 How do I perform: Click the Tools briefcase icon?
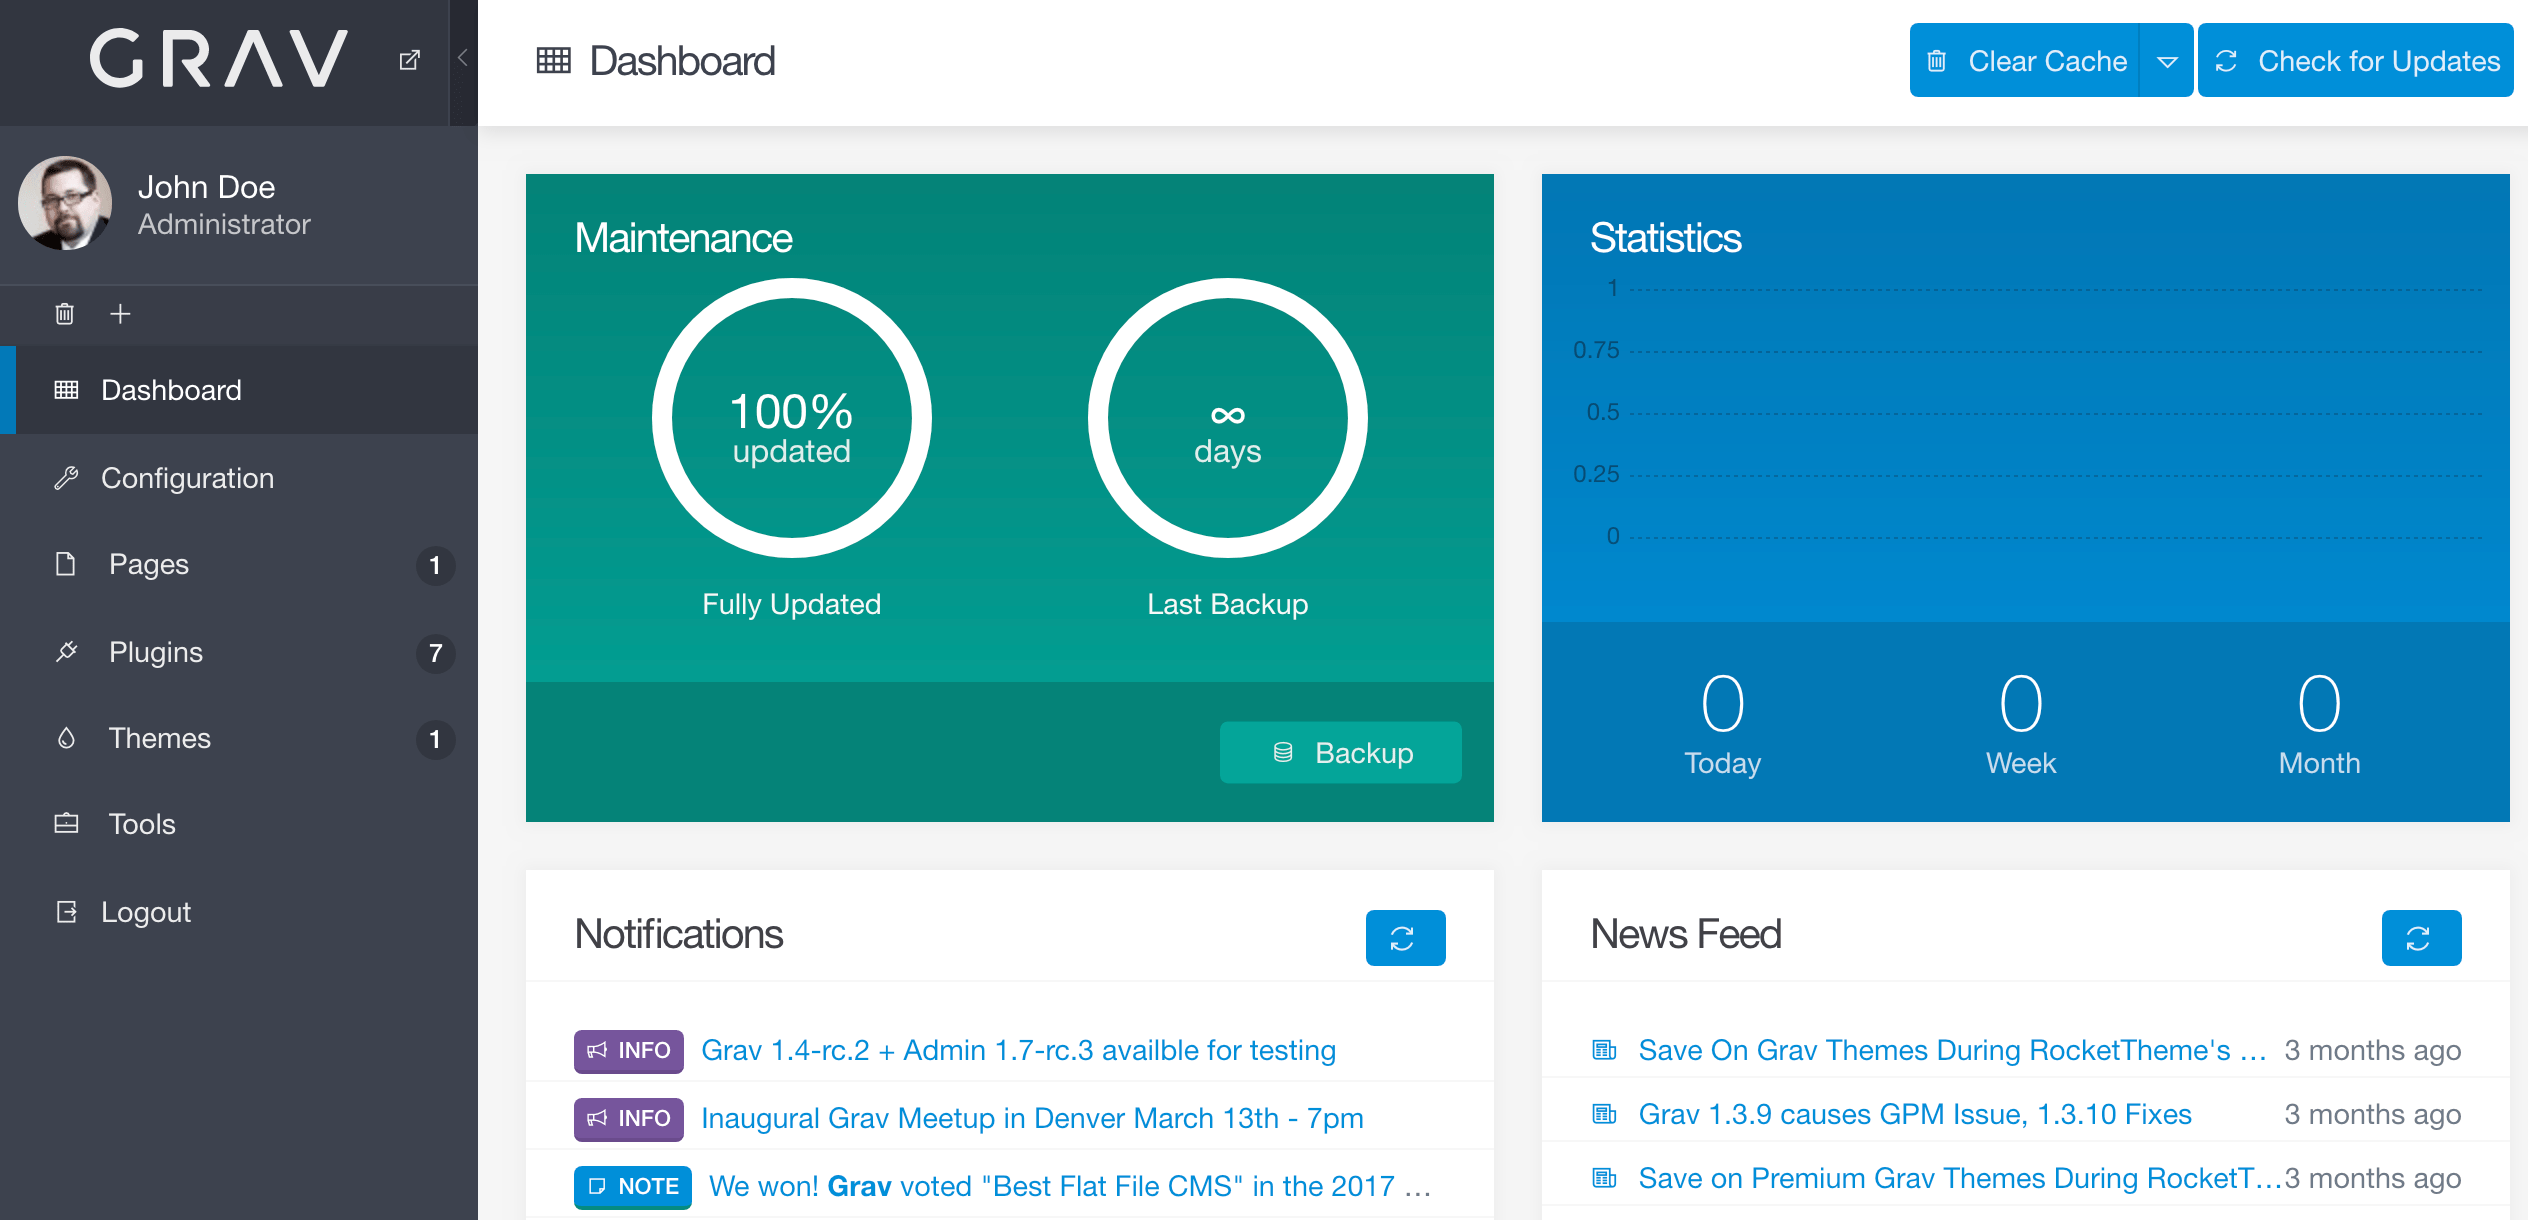[x=64, y=824]
